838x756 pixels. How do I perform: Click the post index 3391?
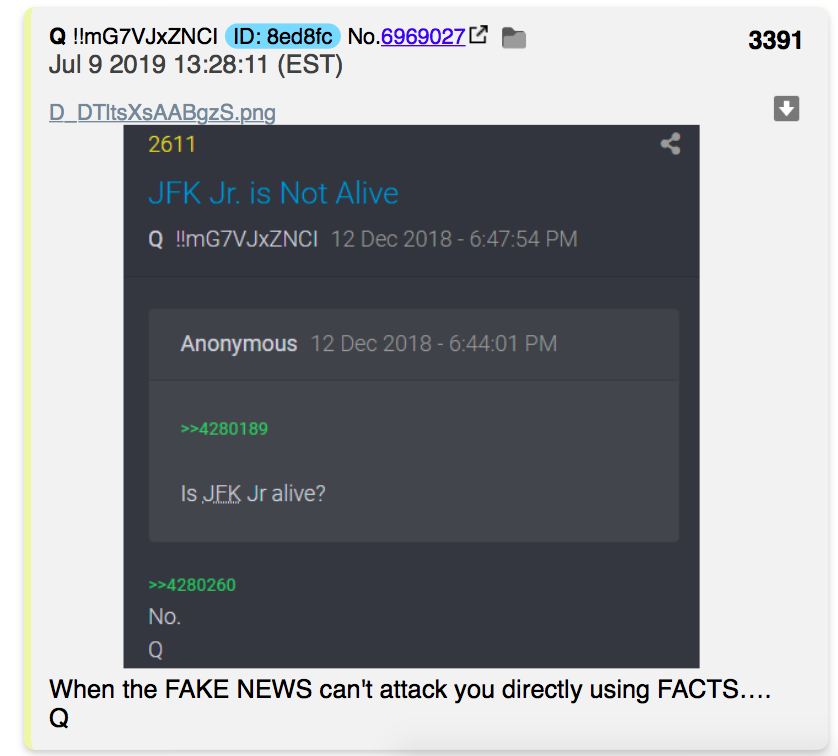pos(775,40)
